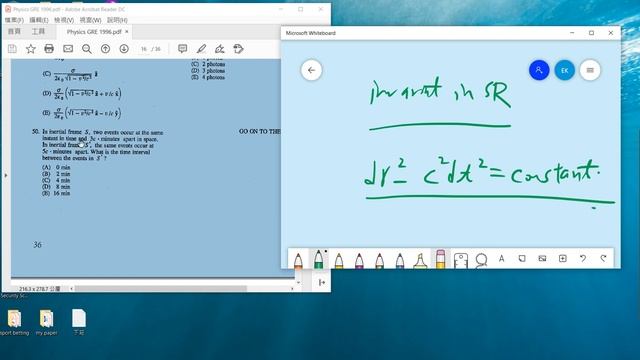The height and width of the screenshot is (360, 640).
Task: Click the blank document file on desktop
Action: (78, 322)
